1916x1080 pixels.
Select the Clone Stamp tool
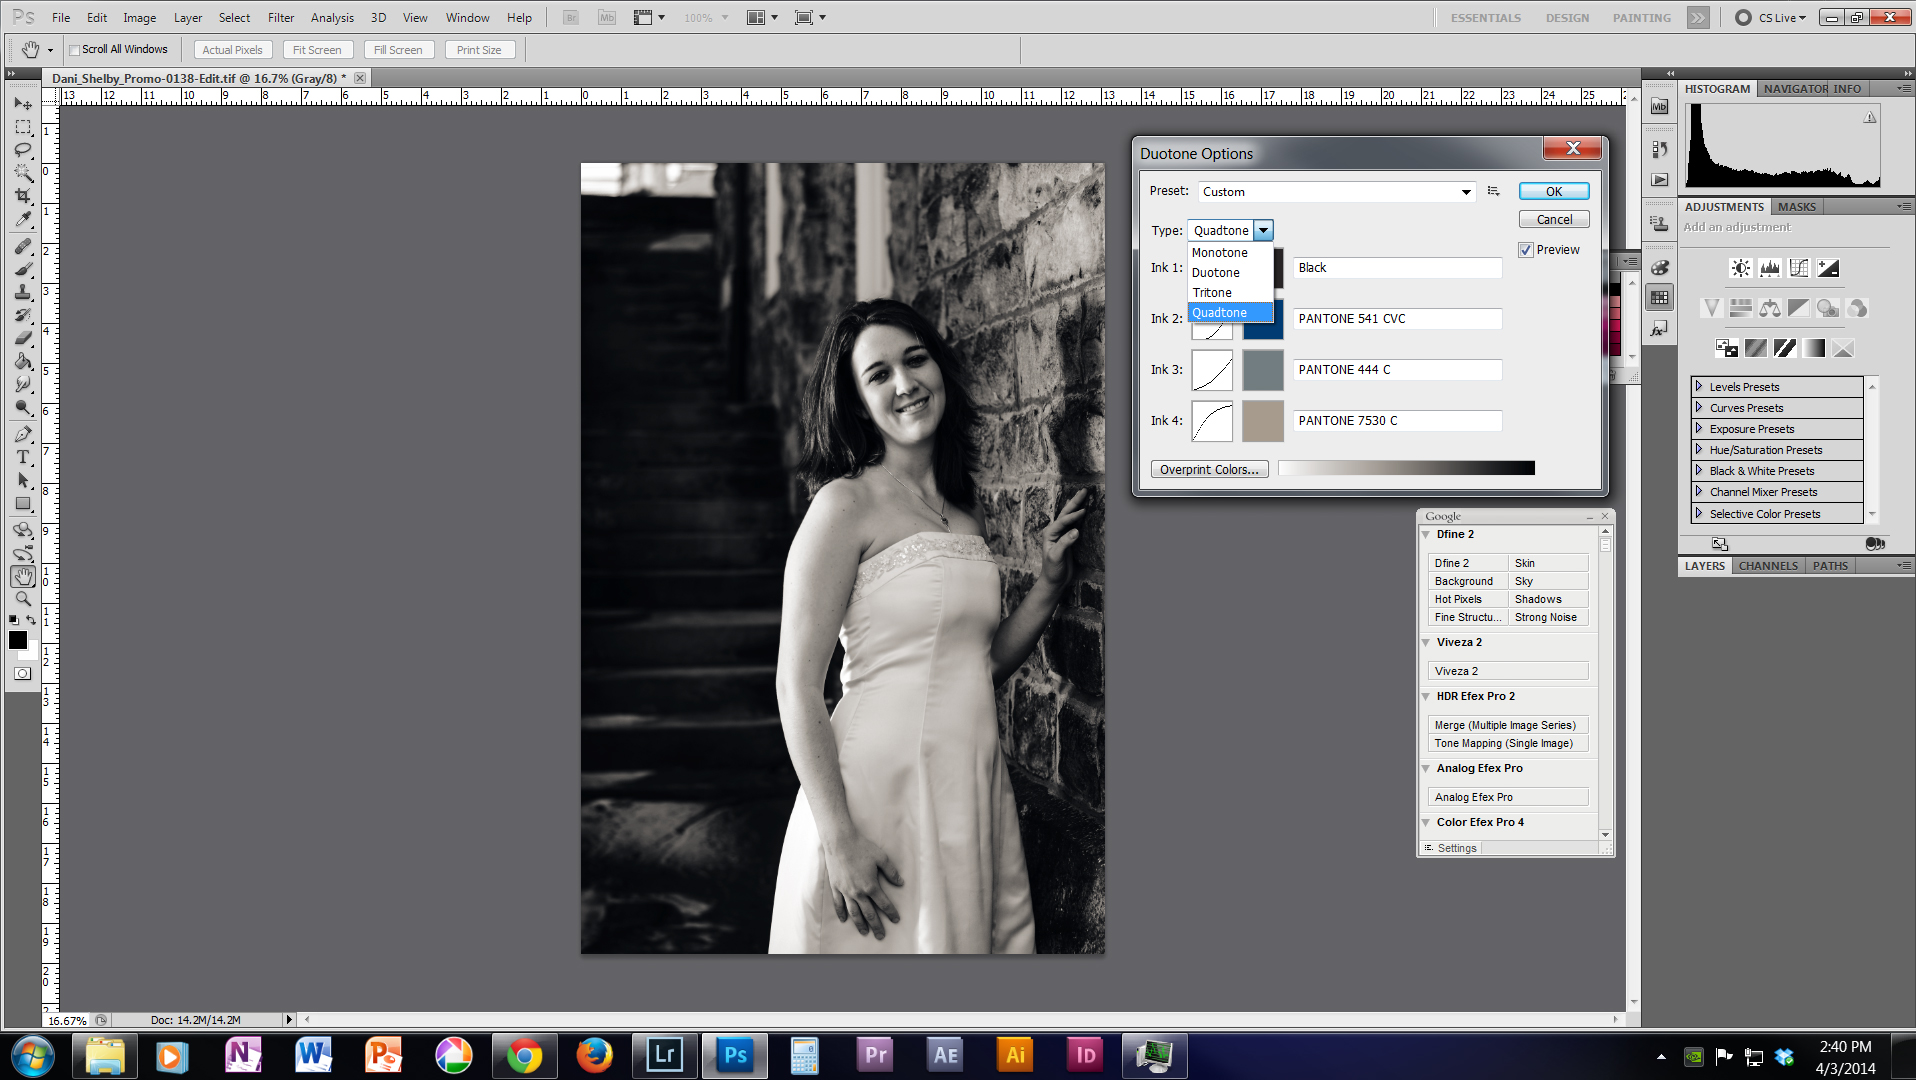pos(23,292)
